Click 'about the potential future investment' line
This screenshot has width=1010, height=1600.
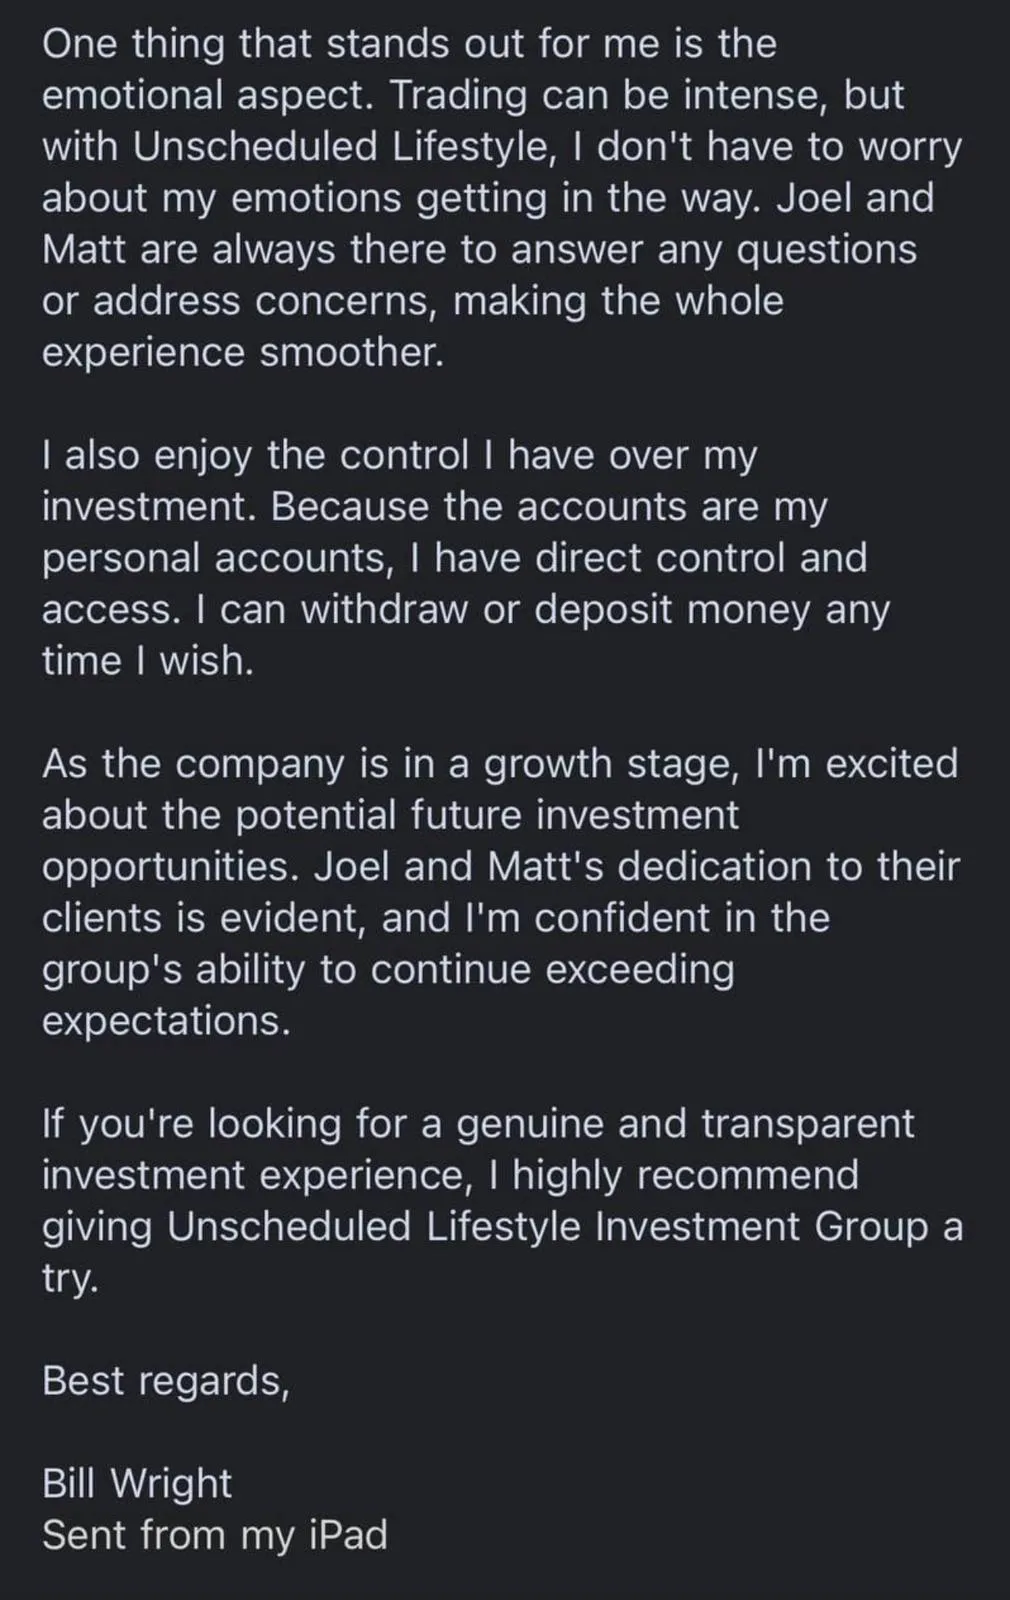391,815
